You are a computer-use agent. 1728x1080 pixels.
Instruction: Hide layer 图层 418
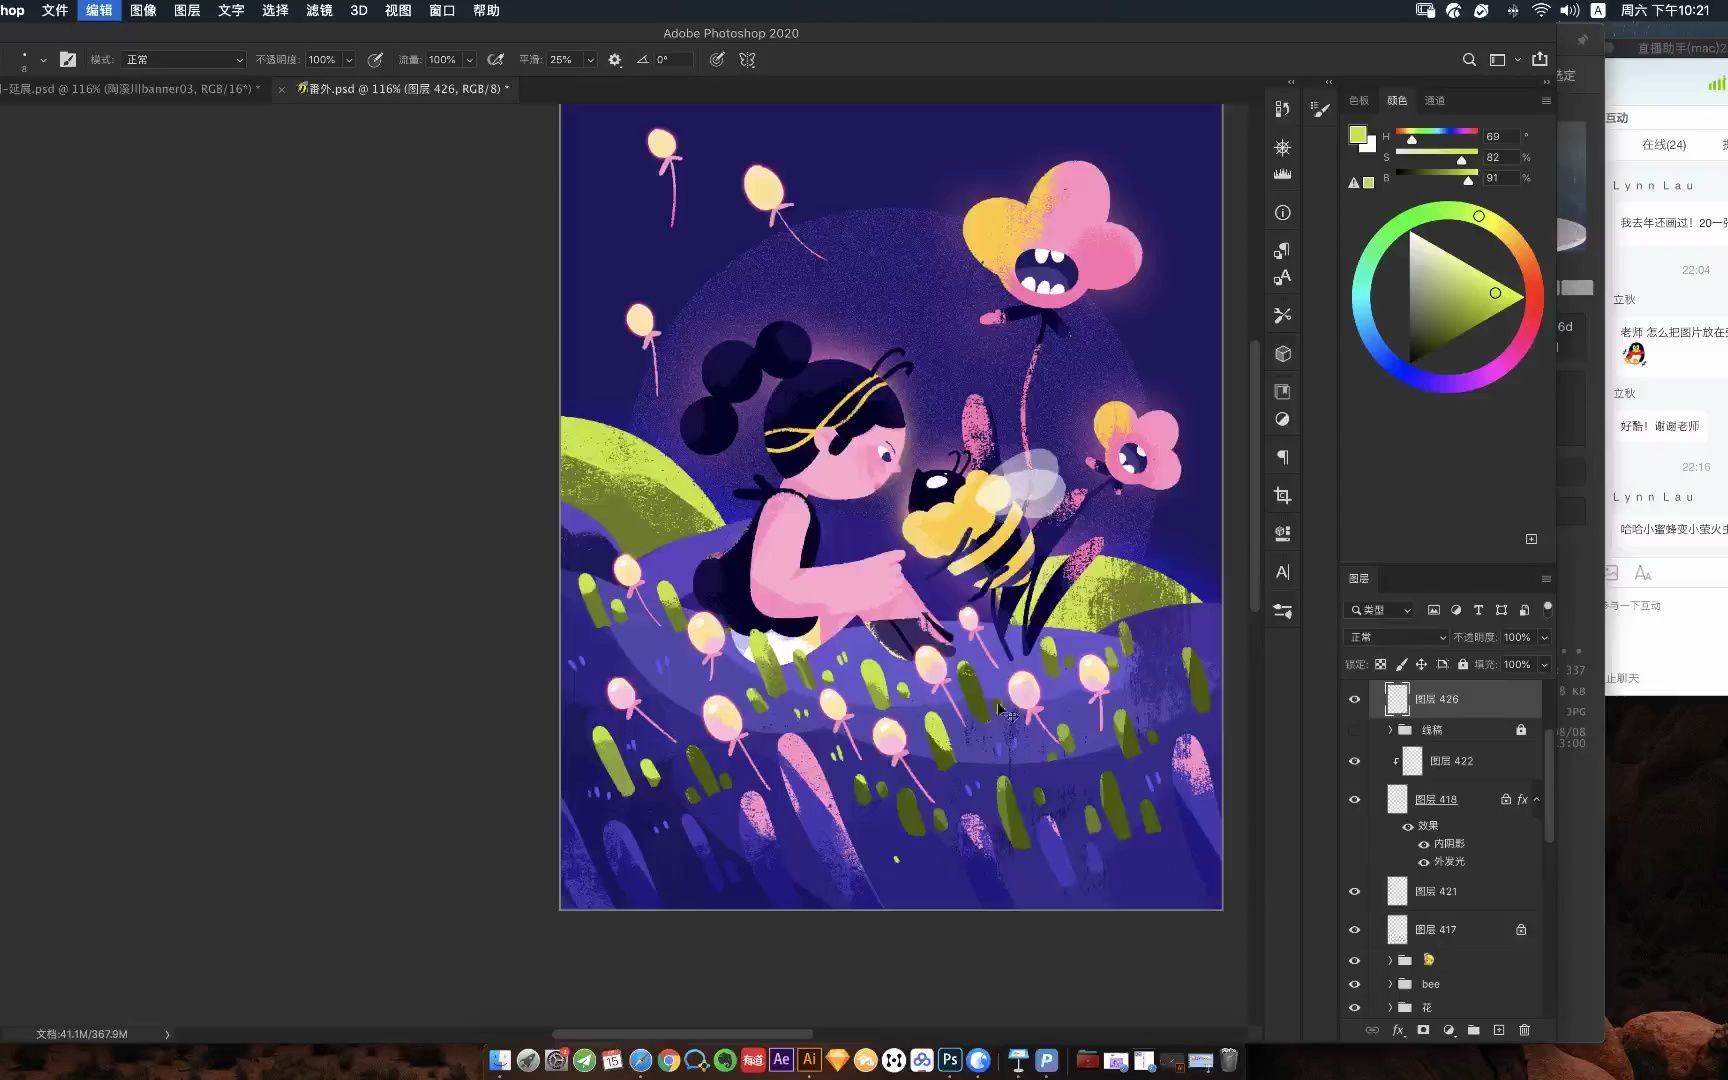pos(1355,799)
